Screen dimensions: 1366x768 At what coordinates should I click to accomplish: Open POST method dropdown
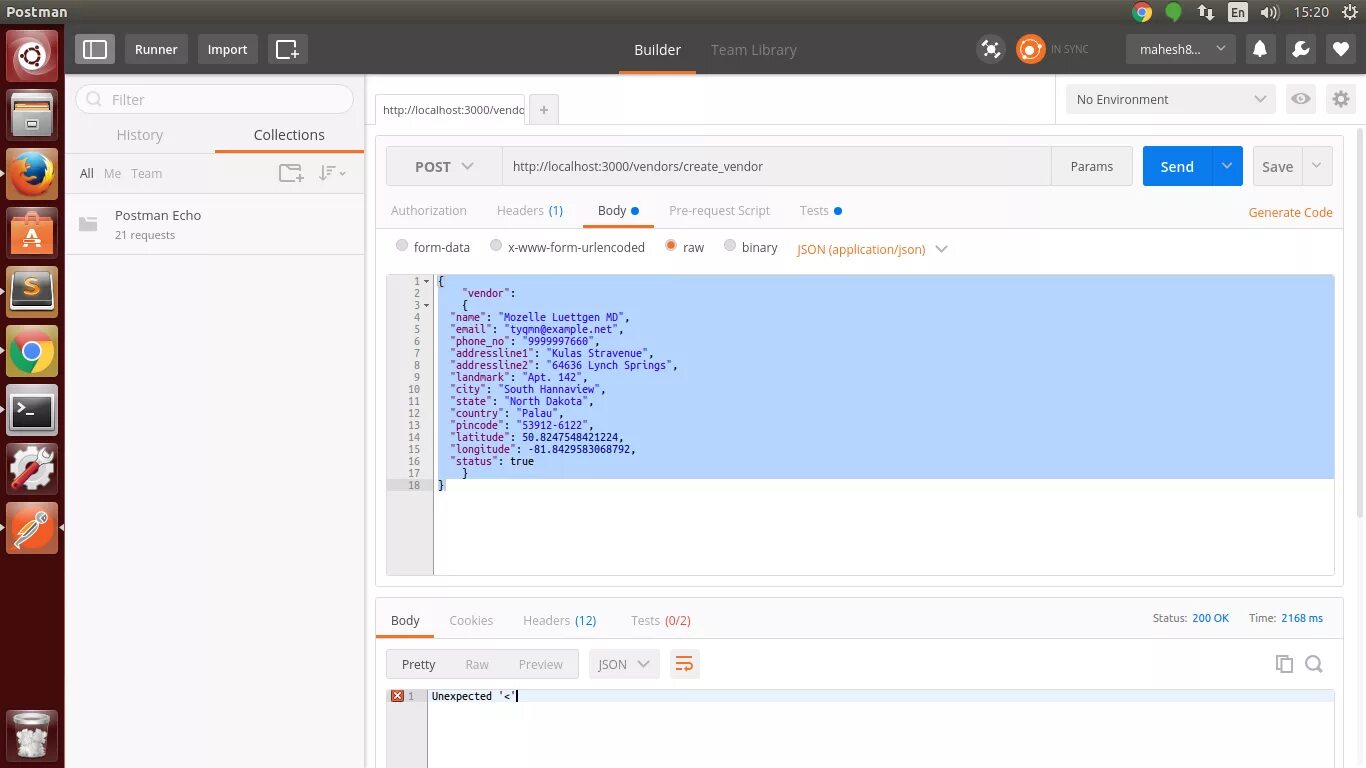pyautogui.click(x=444, y=167)
